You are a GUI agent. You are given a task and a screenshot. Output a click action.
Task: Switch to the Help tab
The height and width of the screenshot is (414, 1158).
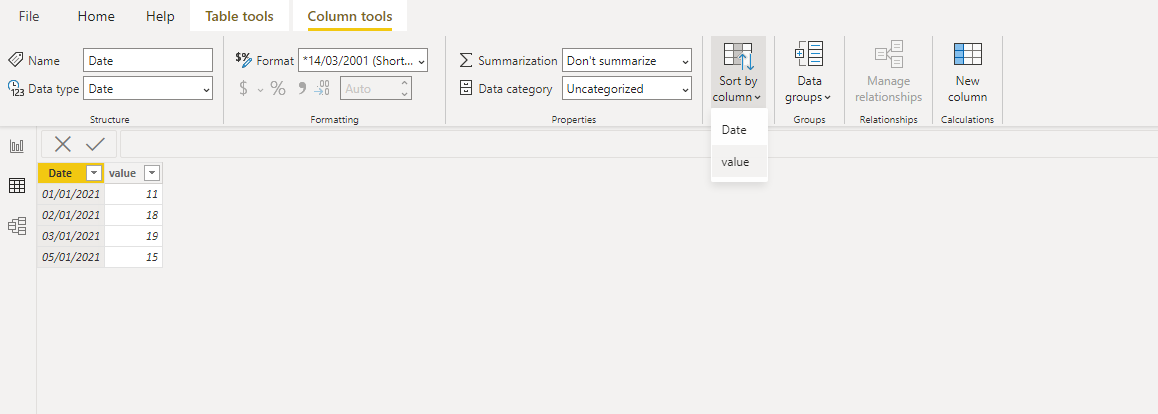tap(160, 16)
